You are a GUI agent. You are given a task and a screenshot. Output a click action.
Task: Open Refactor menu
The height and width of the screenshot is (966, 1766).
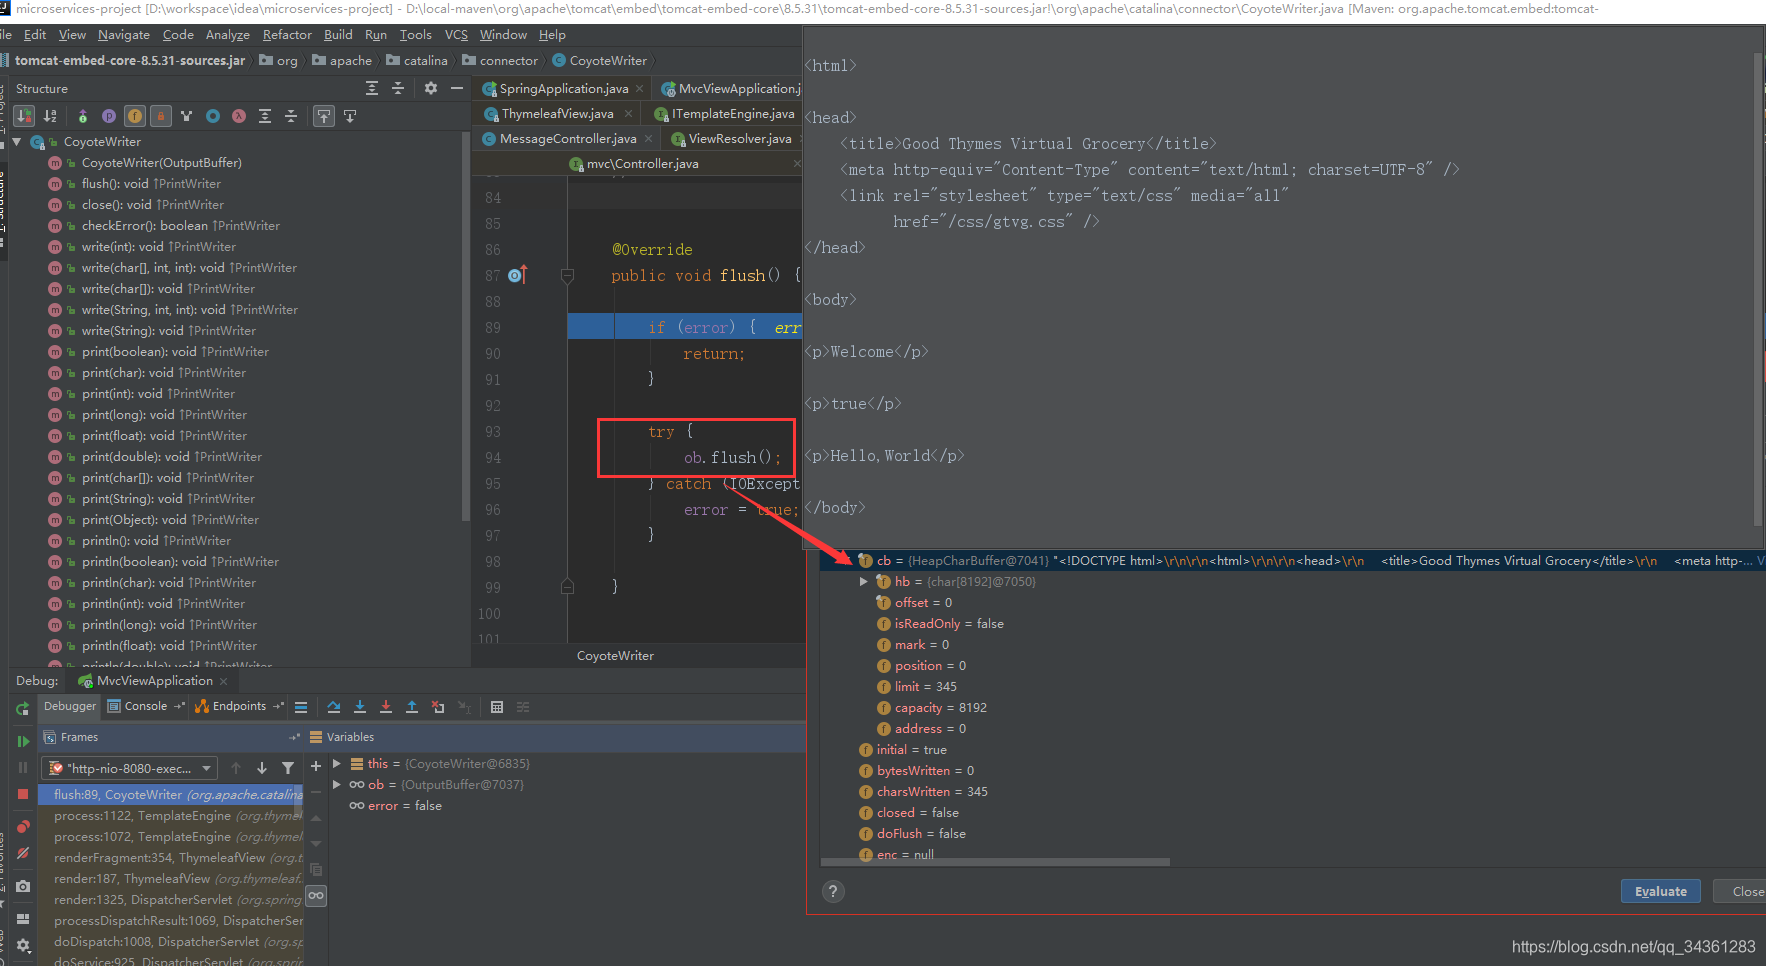287,34
